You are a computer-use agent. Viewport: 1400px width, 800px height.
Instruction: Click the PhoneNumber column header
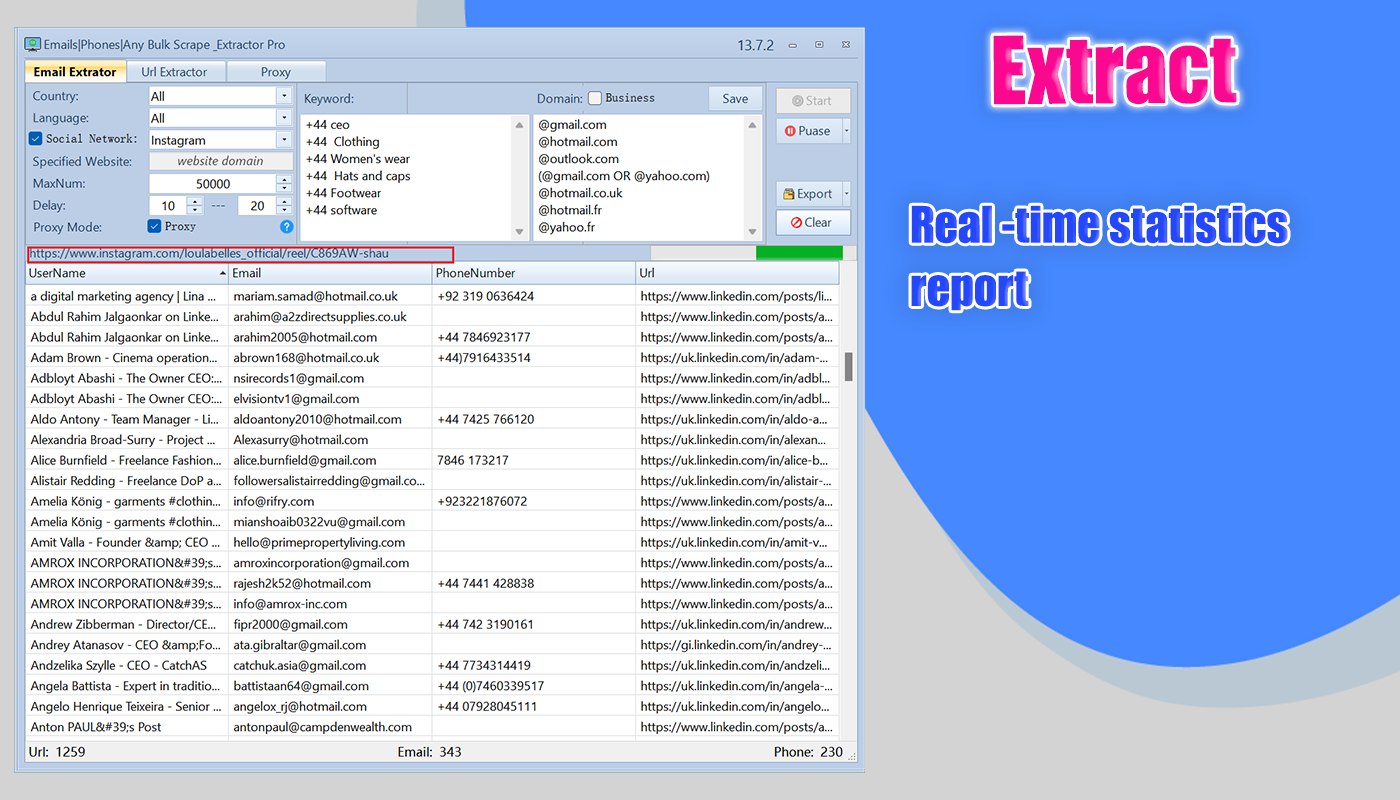(534, 273)
